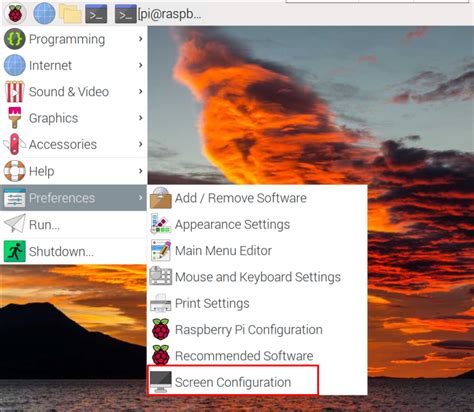Click the Raspberry Pi Configuration raspberry icon
474x412 pixels.
tap(161, 329)
